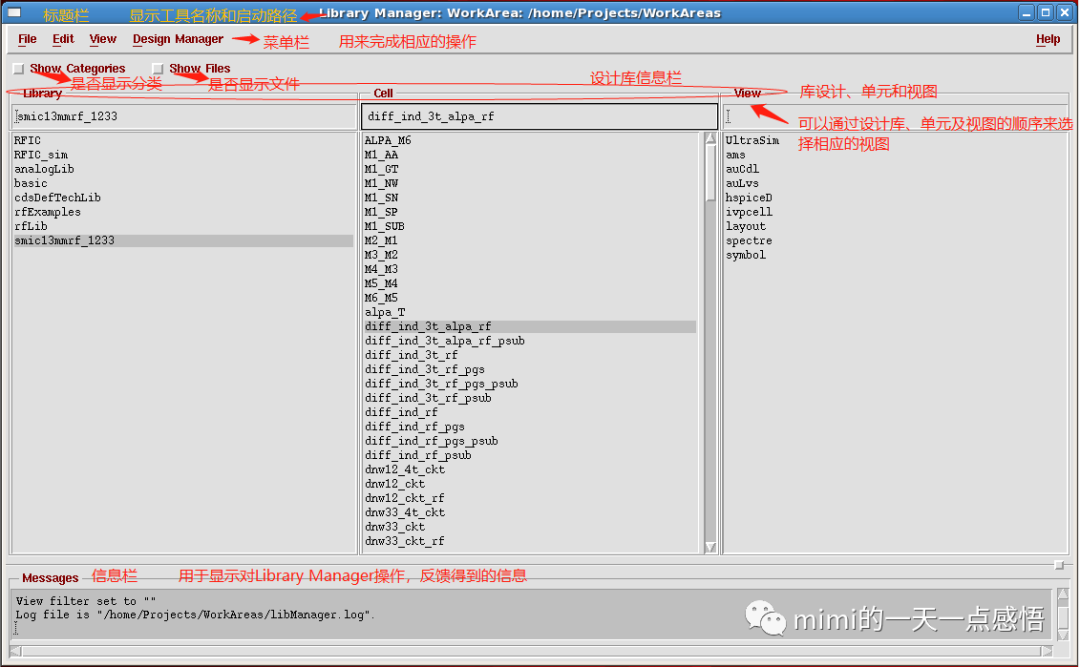The image size is (1080, 667).
Task: Select the diff_ind_rf cell
Action: (402, 413)
